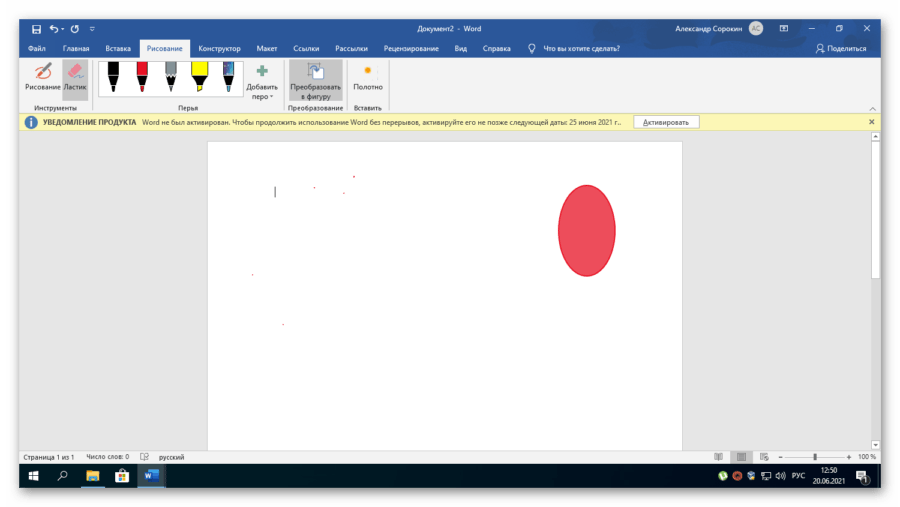Toggle the Рисование drawing tool
The image size is (900, 507).
pos(43,78)
